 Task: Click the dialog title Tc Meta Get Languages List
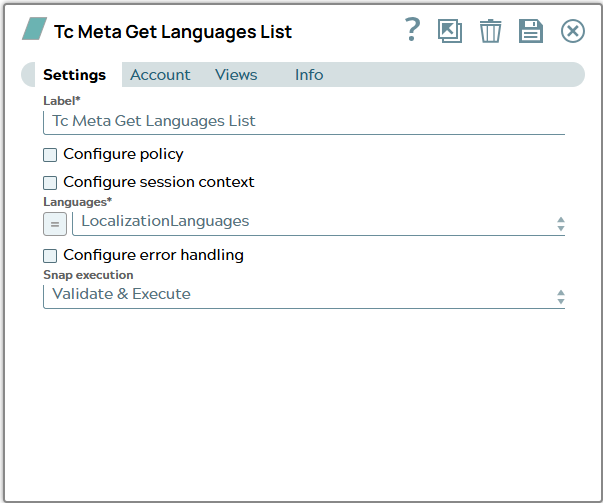173,32
